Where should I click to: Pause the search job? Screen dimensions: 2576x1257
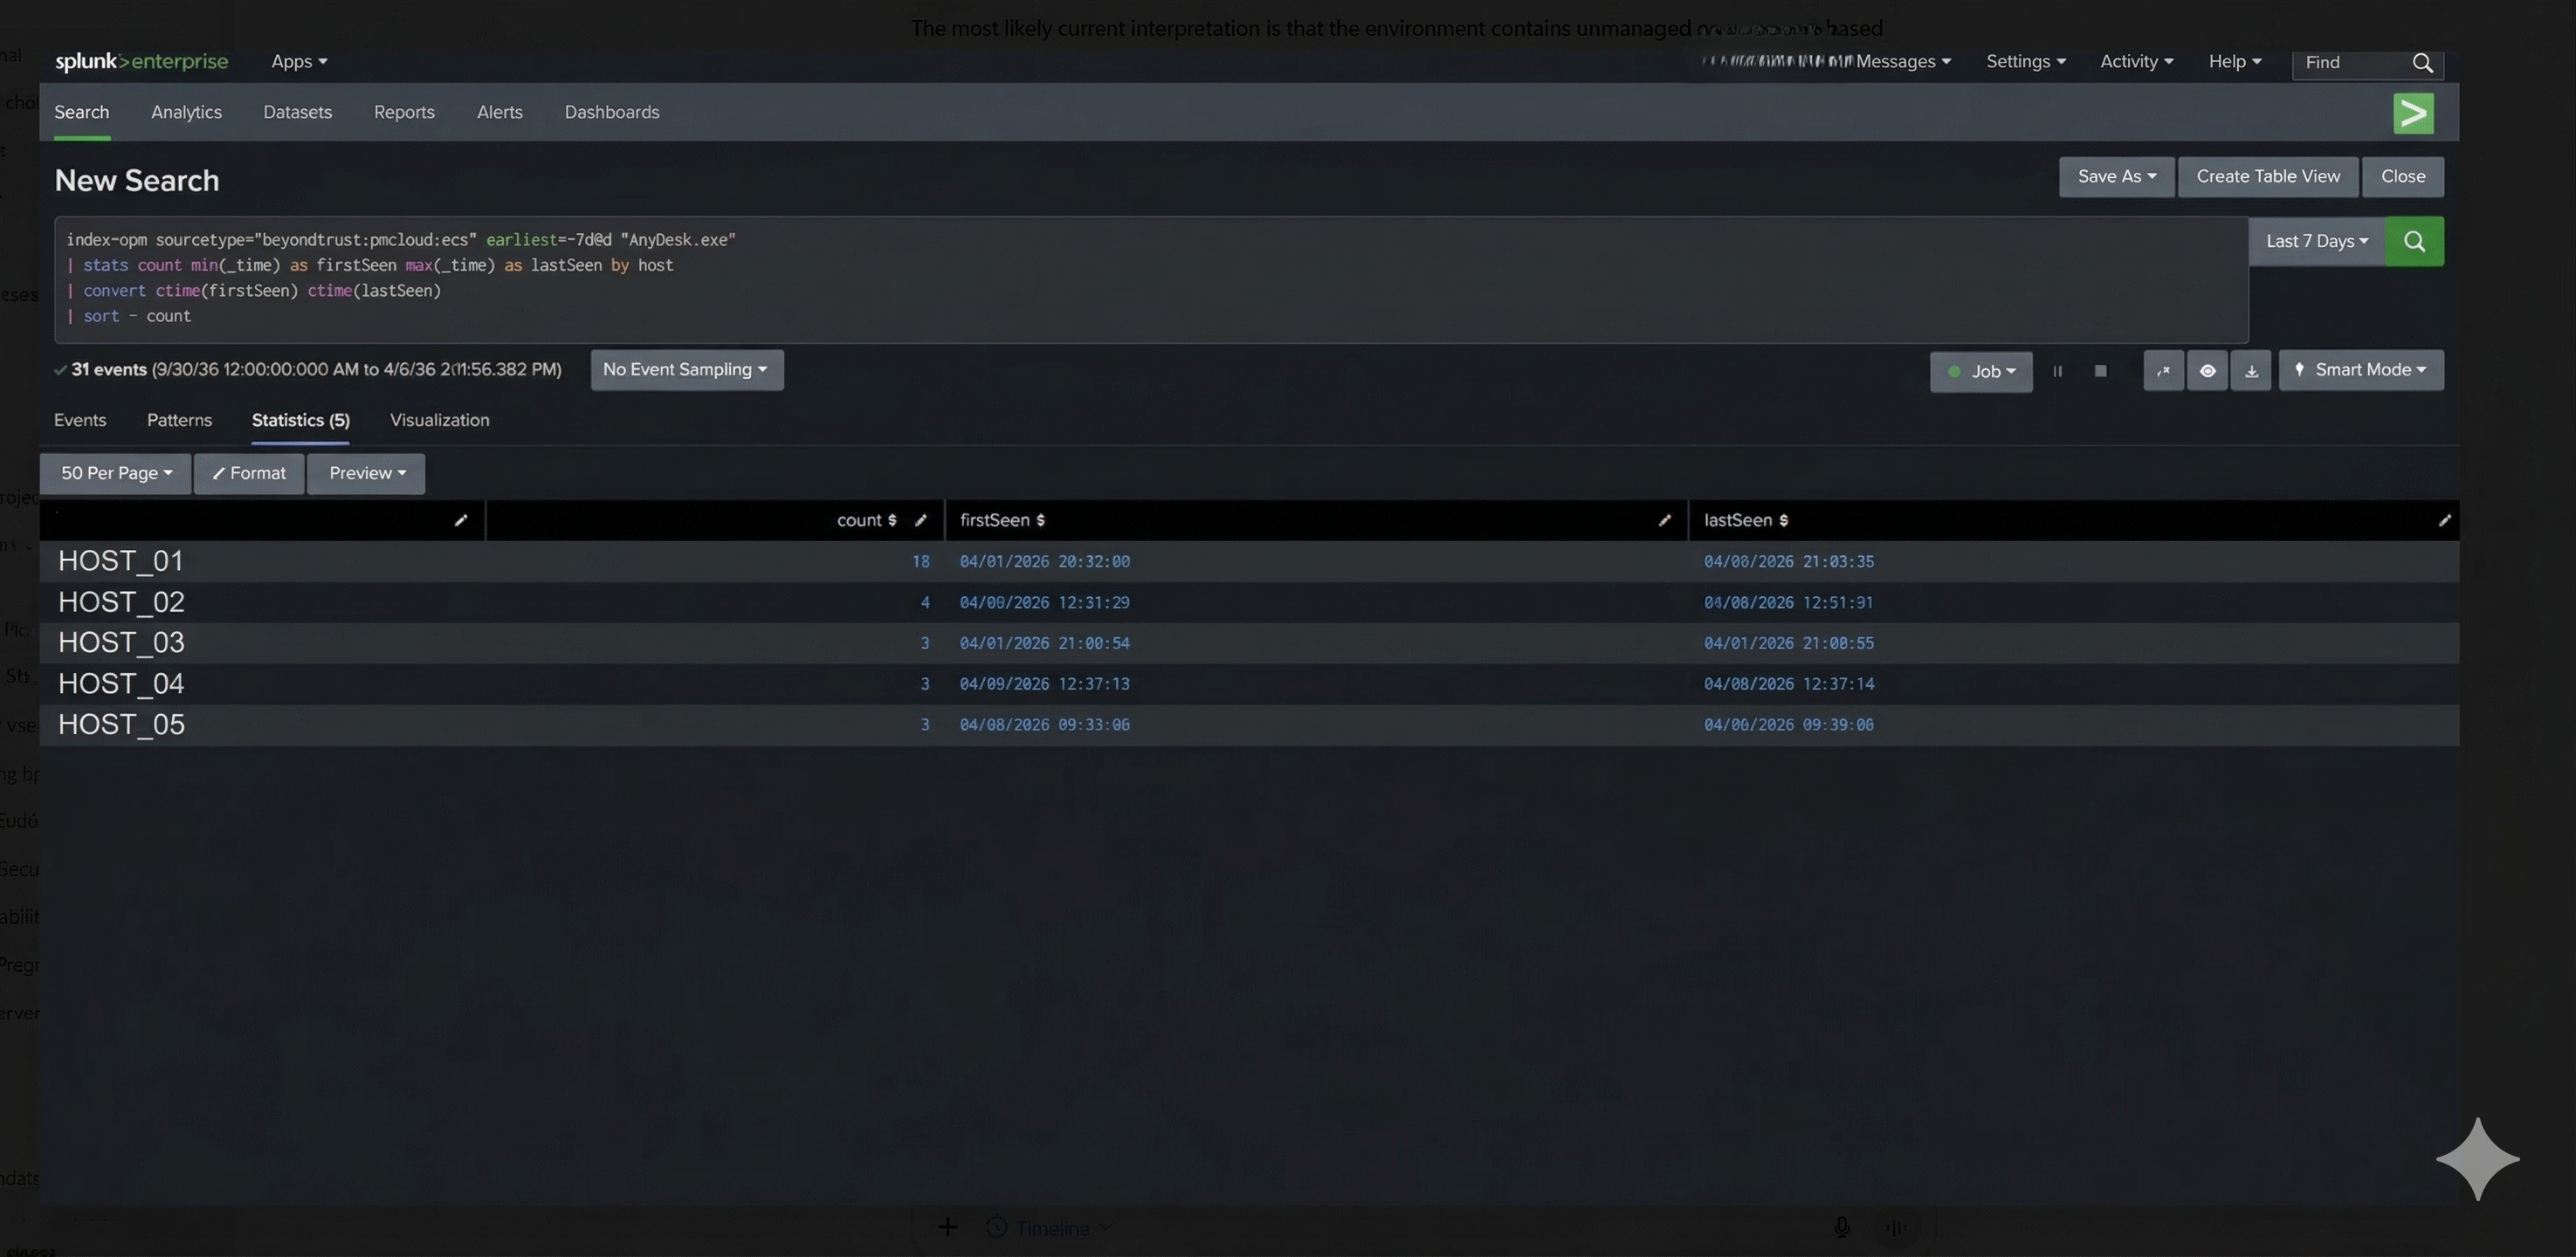tap(2057, 371)
